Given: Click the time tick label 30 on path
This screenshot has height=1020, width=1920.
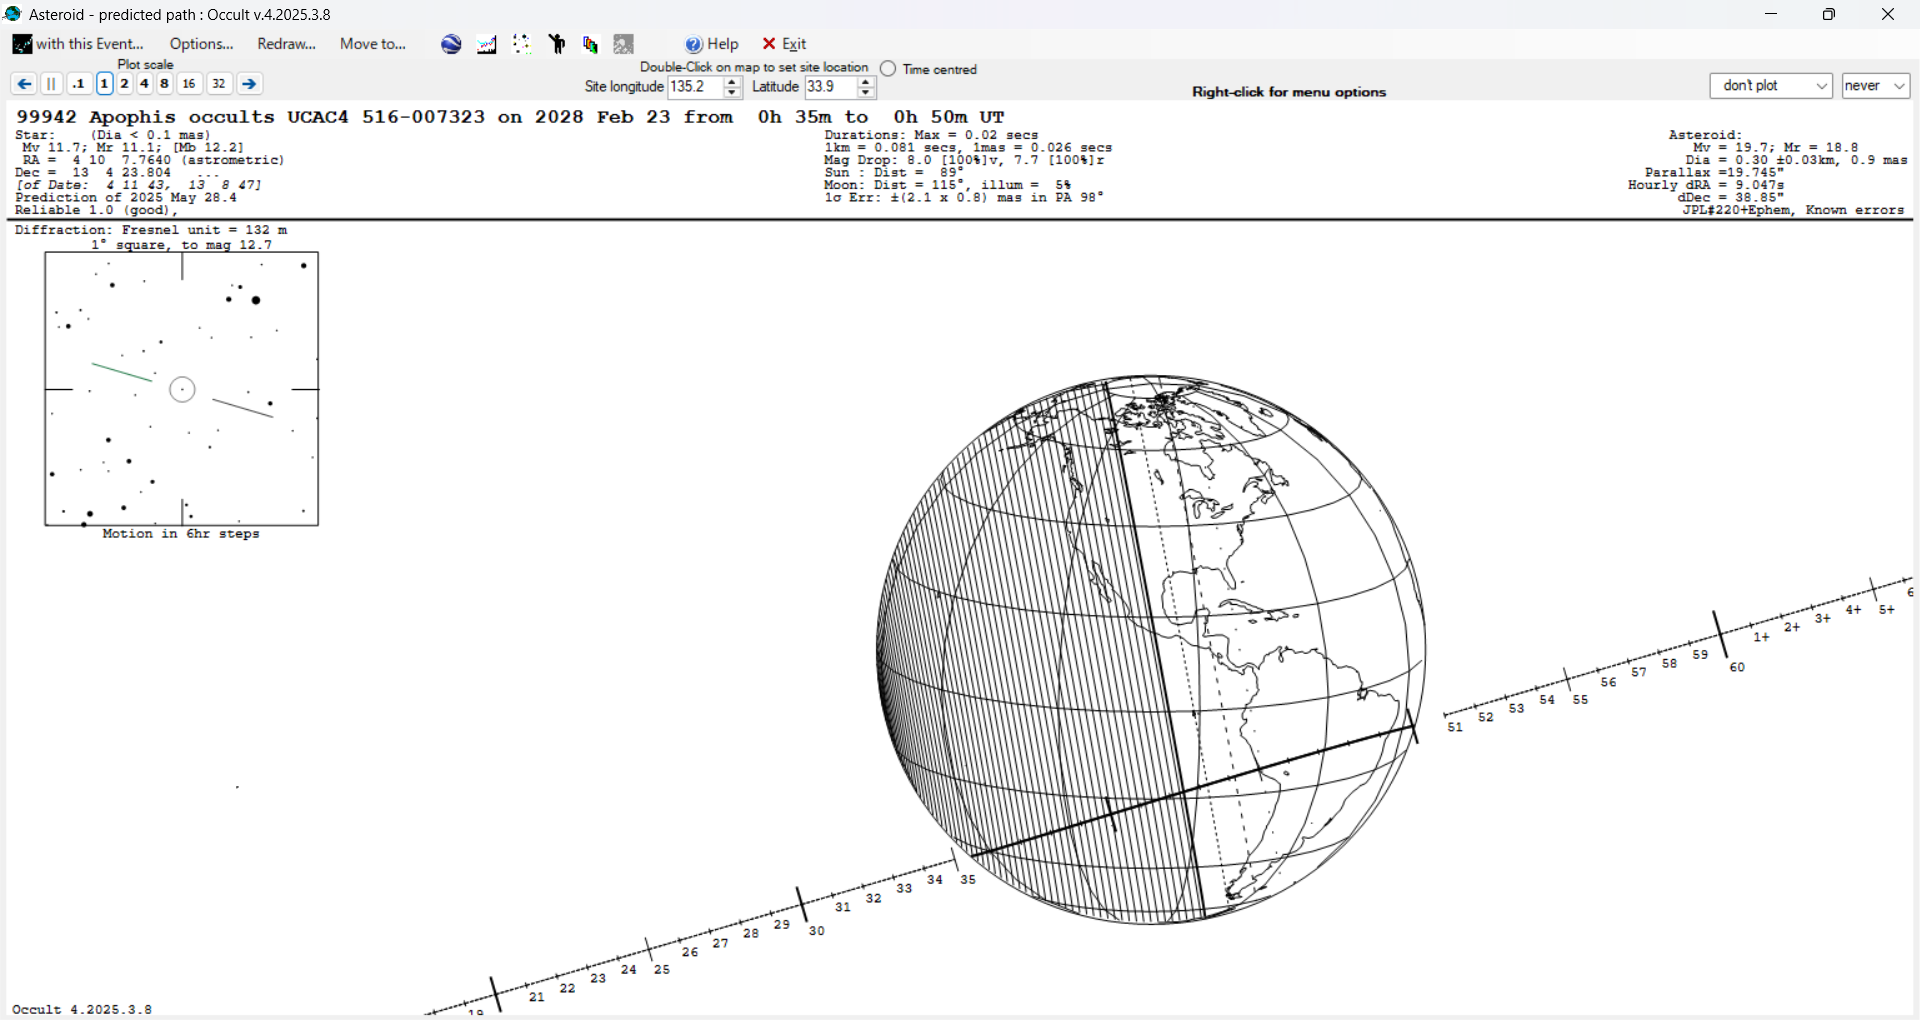Looking at the screenshot, I should [x=817, y=931].
